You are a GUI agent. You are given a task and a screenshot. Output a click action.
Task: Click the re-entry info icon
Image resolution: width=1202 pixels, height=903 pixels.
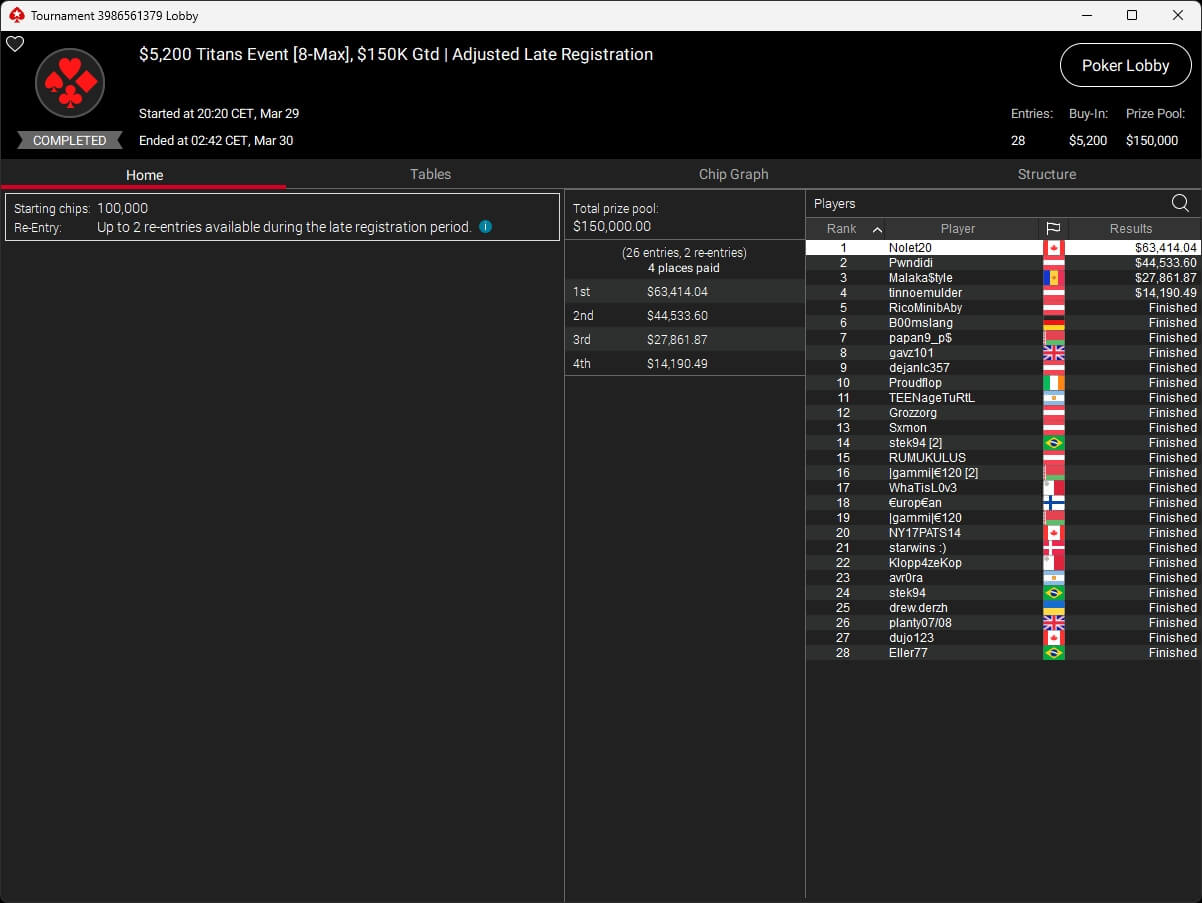[485, 227]
